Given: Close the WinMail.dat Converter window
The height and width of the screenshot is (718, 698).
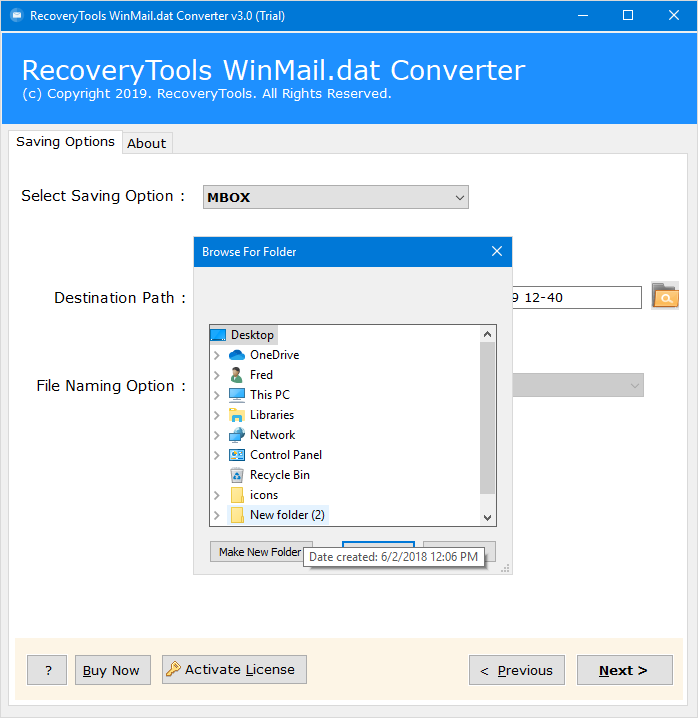Looking at the screenshot, I should click(x=674, y=16).
